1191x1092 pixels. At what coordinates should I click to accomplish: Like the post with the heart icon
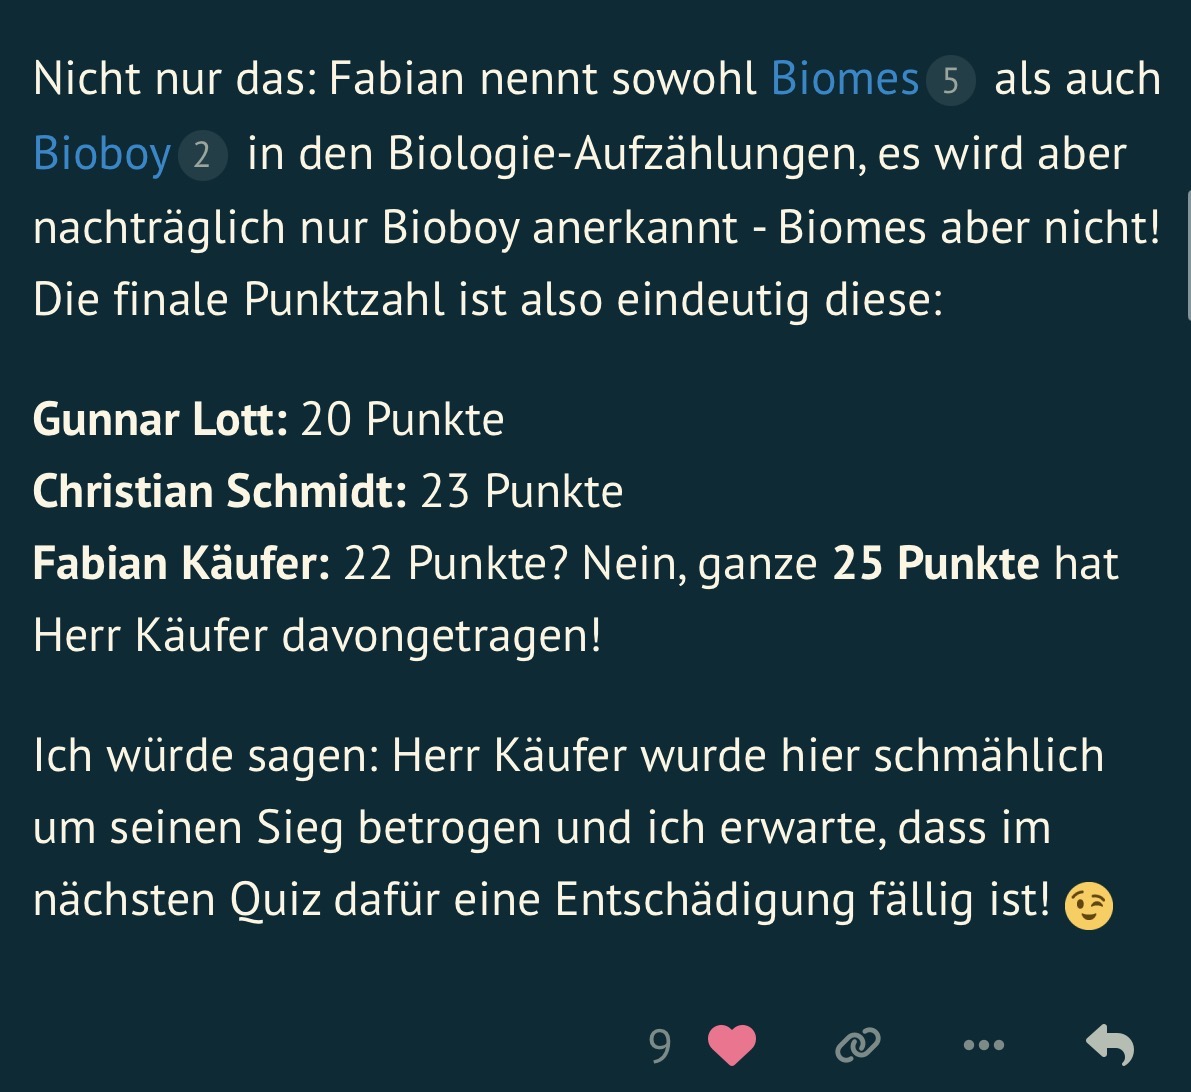pyautogui.click(x=731, y=1045)
